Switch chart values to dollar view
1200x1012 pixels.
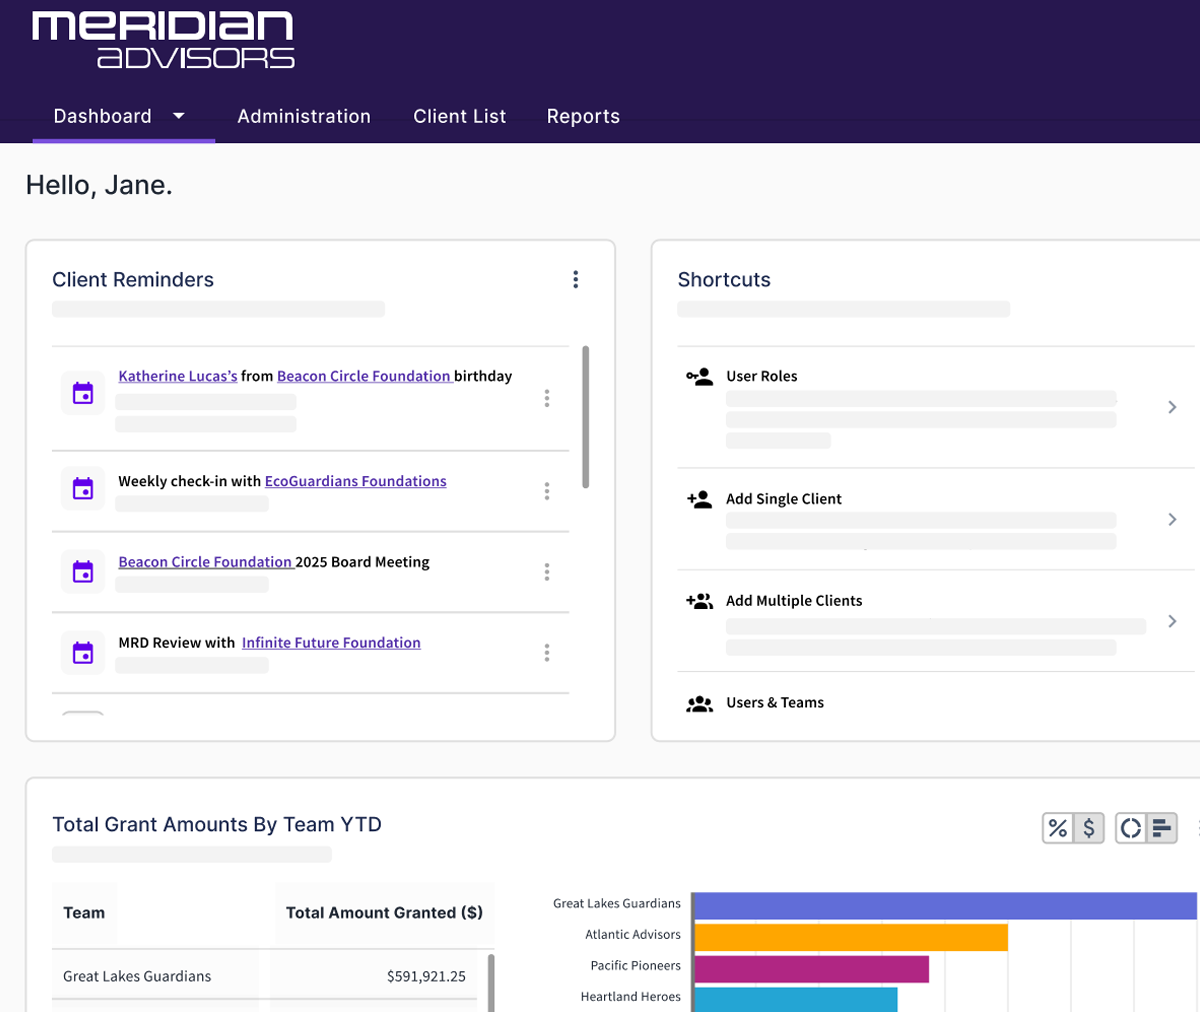(1089, 828)
